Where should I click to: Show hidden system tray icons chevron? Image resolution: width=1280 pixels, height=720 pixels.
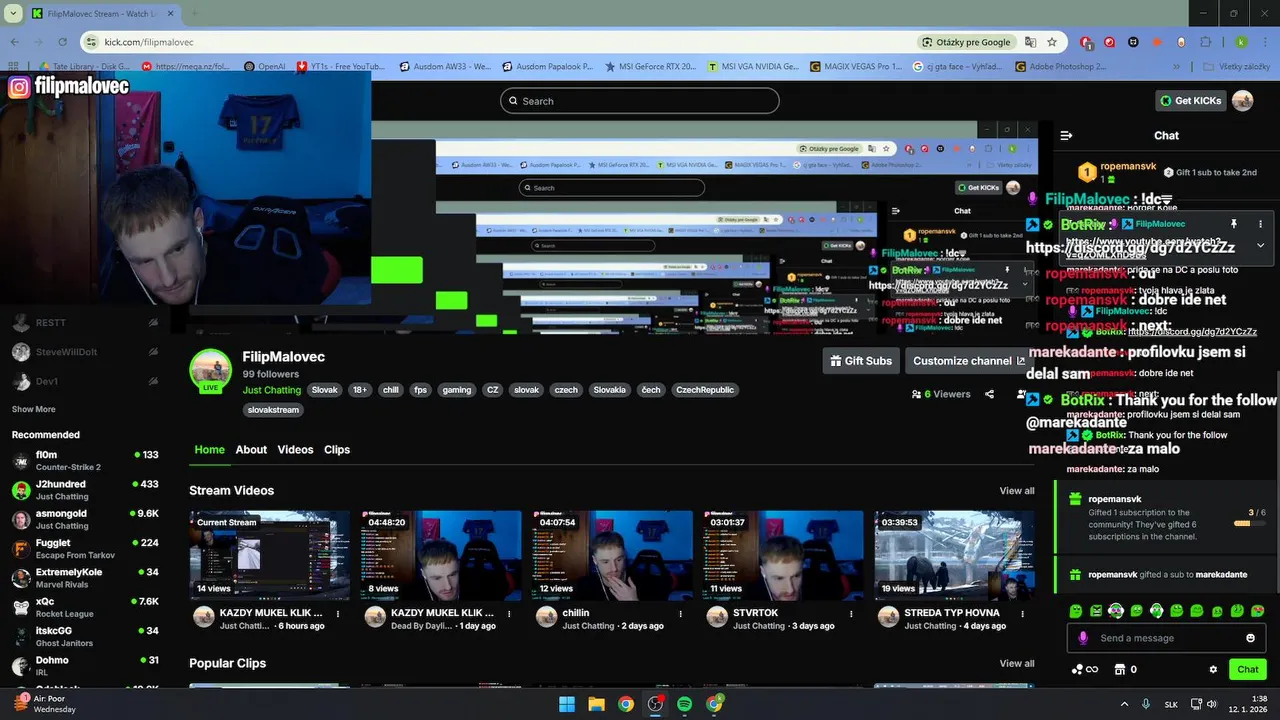point(1124,704)
